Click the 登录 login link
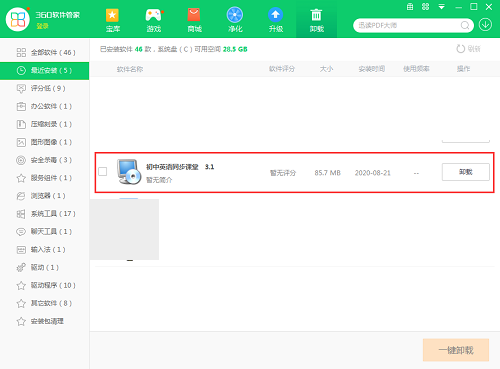 coord(42,26)
